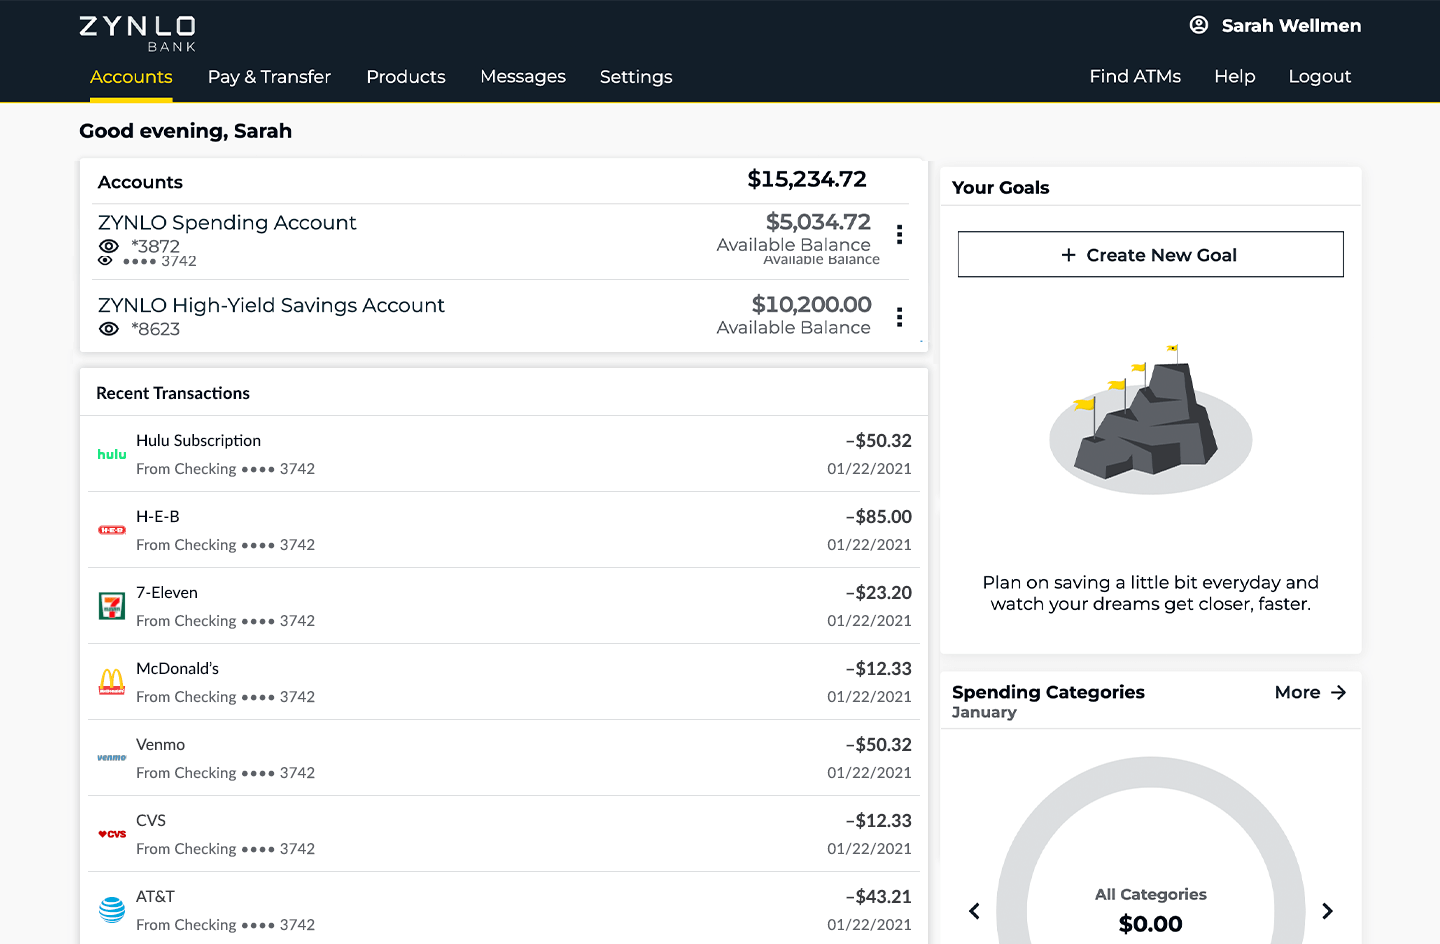Image resolution: width=1440 pixels, height=944 pixels.
Task: Show the Savings account number *8623
Action: 109,329
